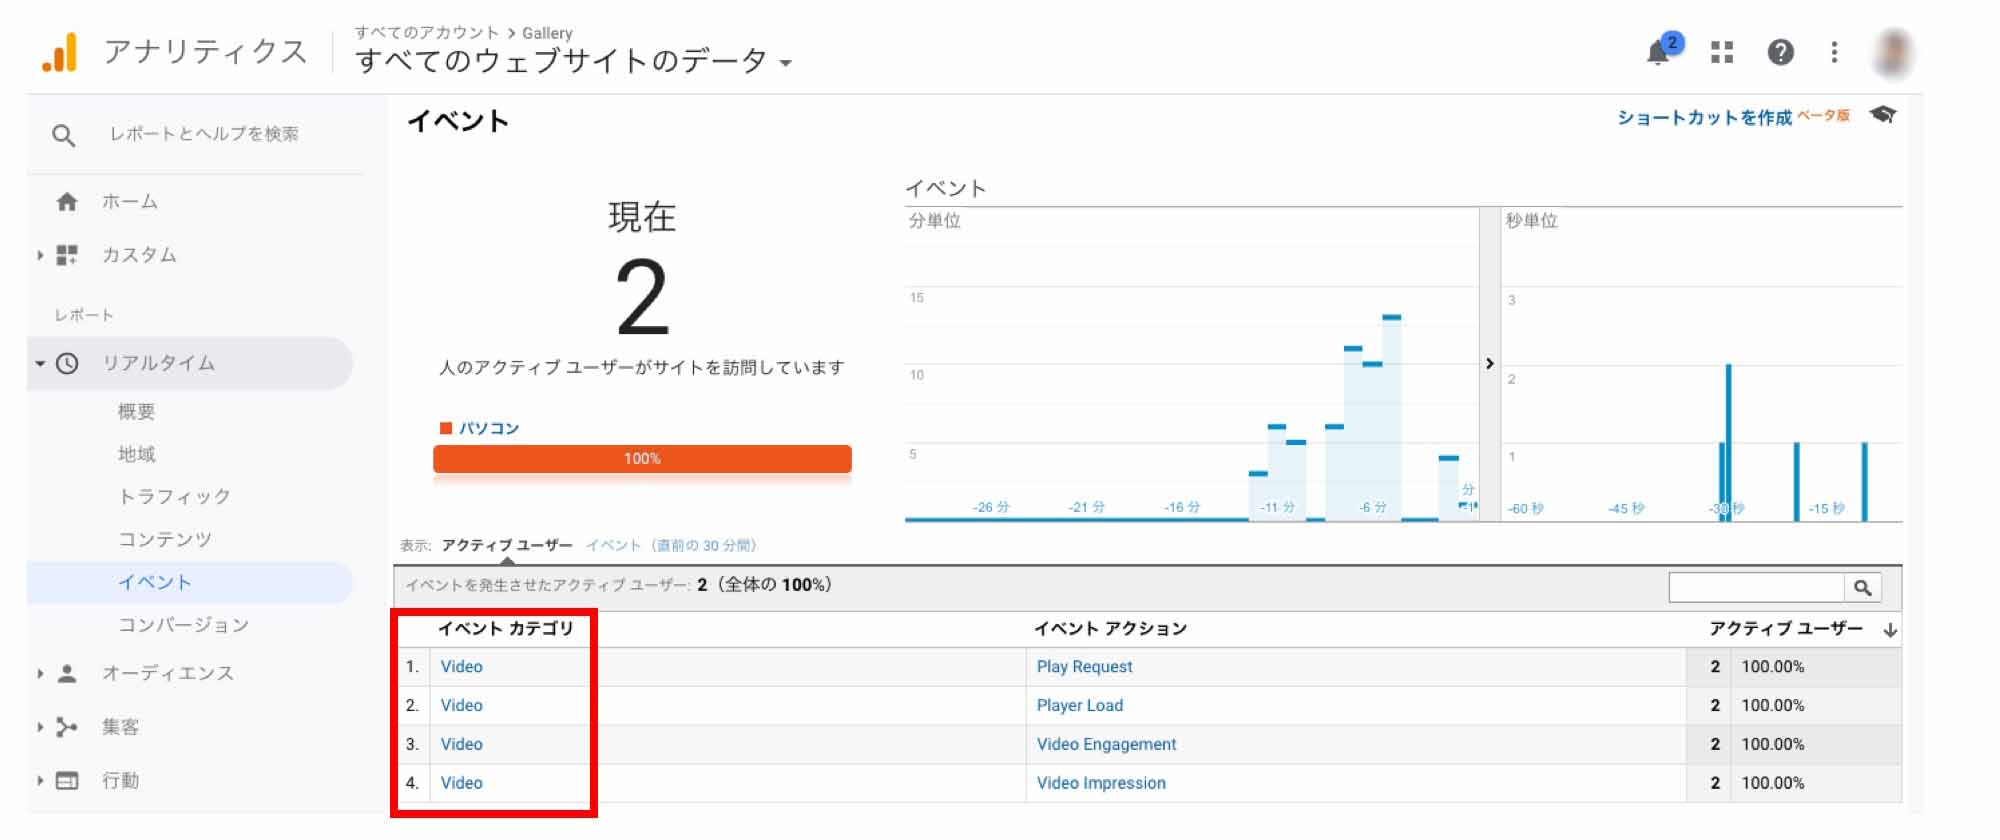Viewport: 2000px width, 840px height.
Task: Expand the オーディエンス sidebar section
Action: pyautogui.click(x=167, y=673)
